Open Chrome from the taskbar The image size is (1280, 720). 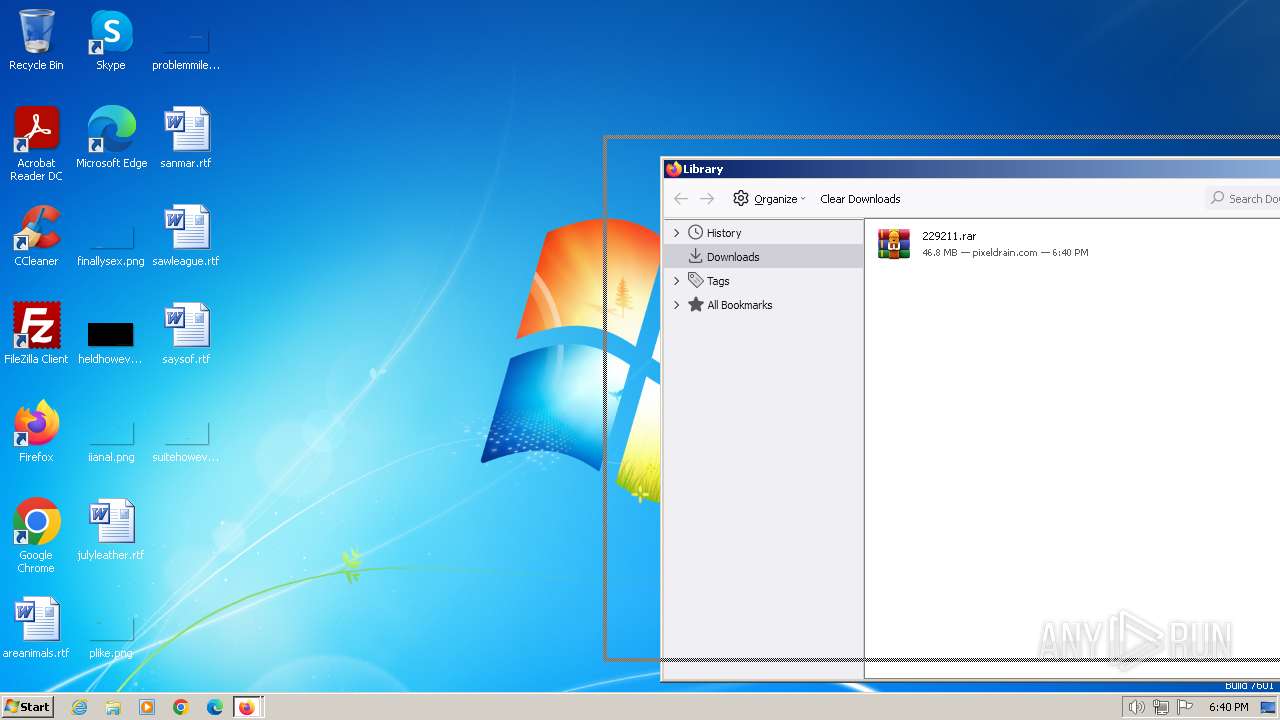point(181,707)
